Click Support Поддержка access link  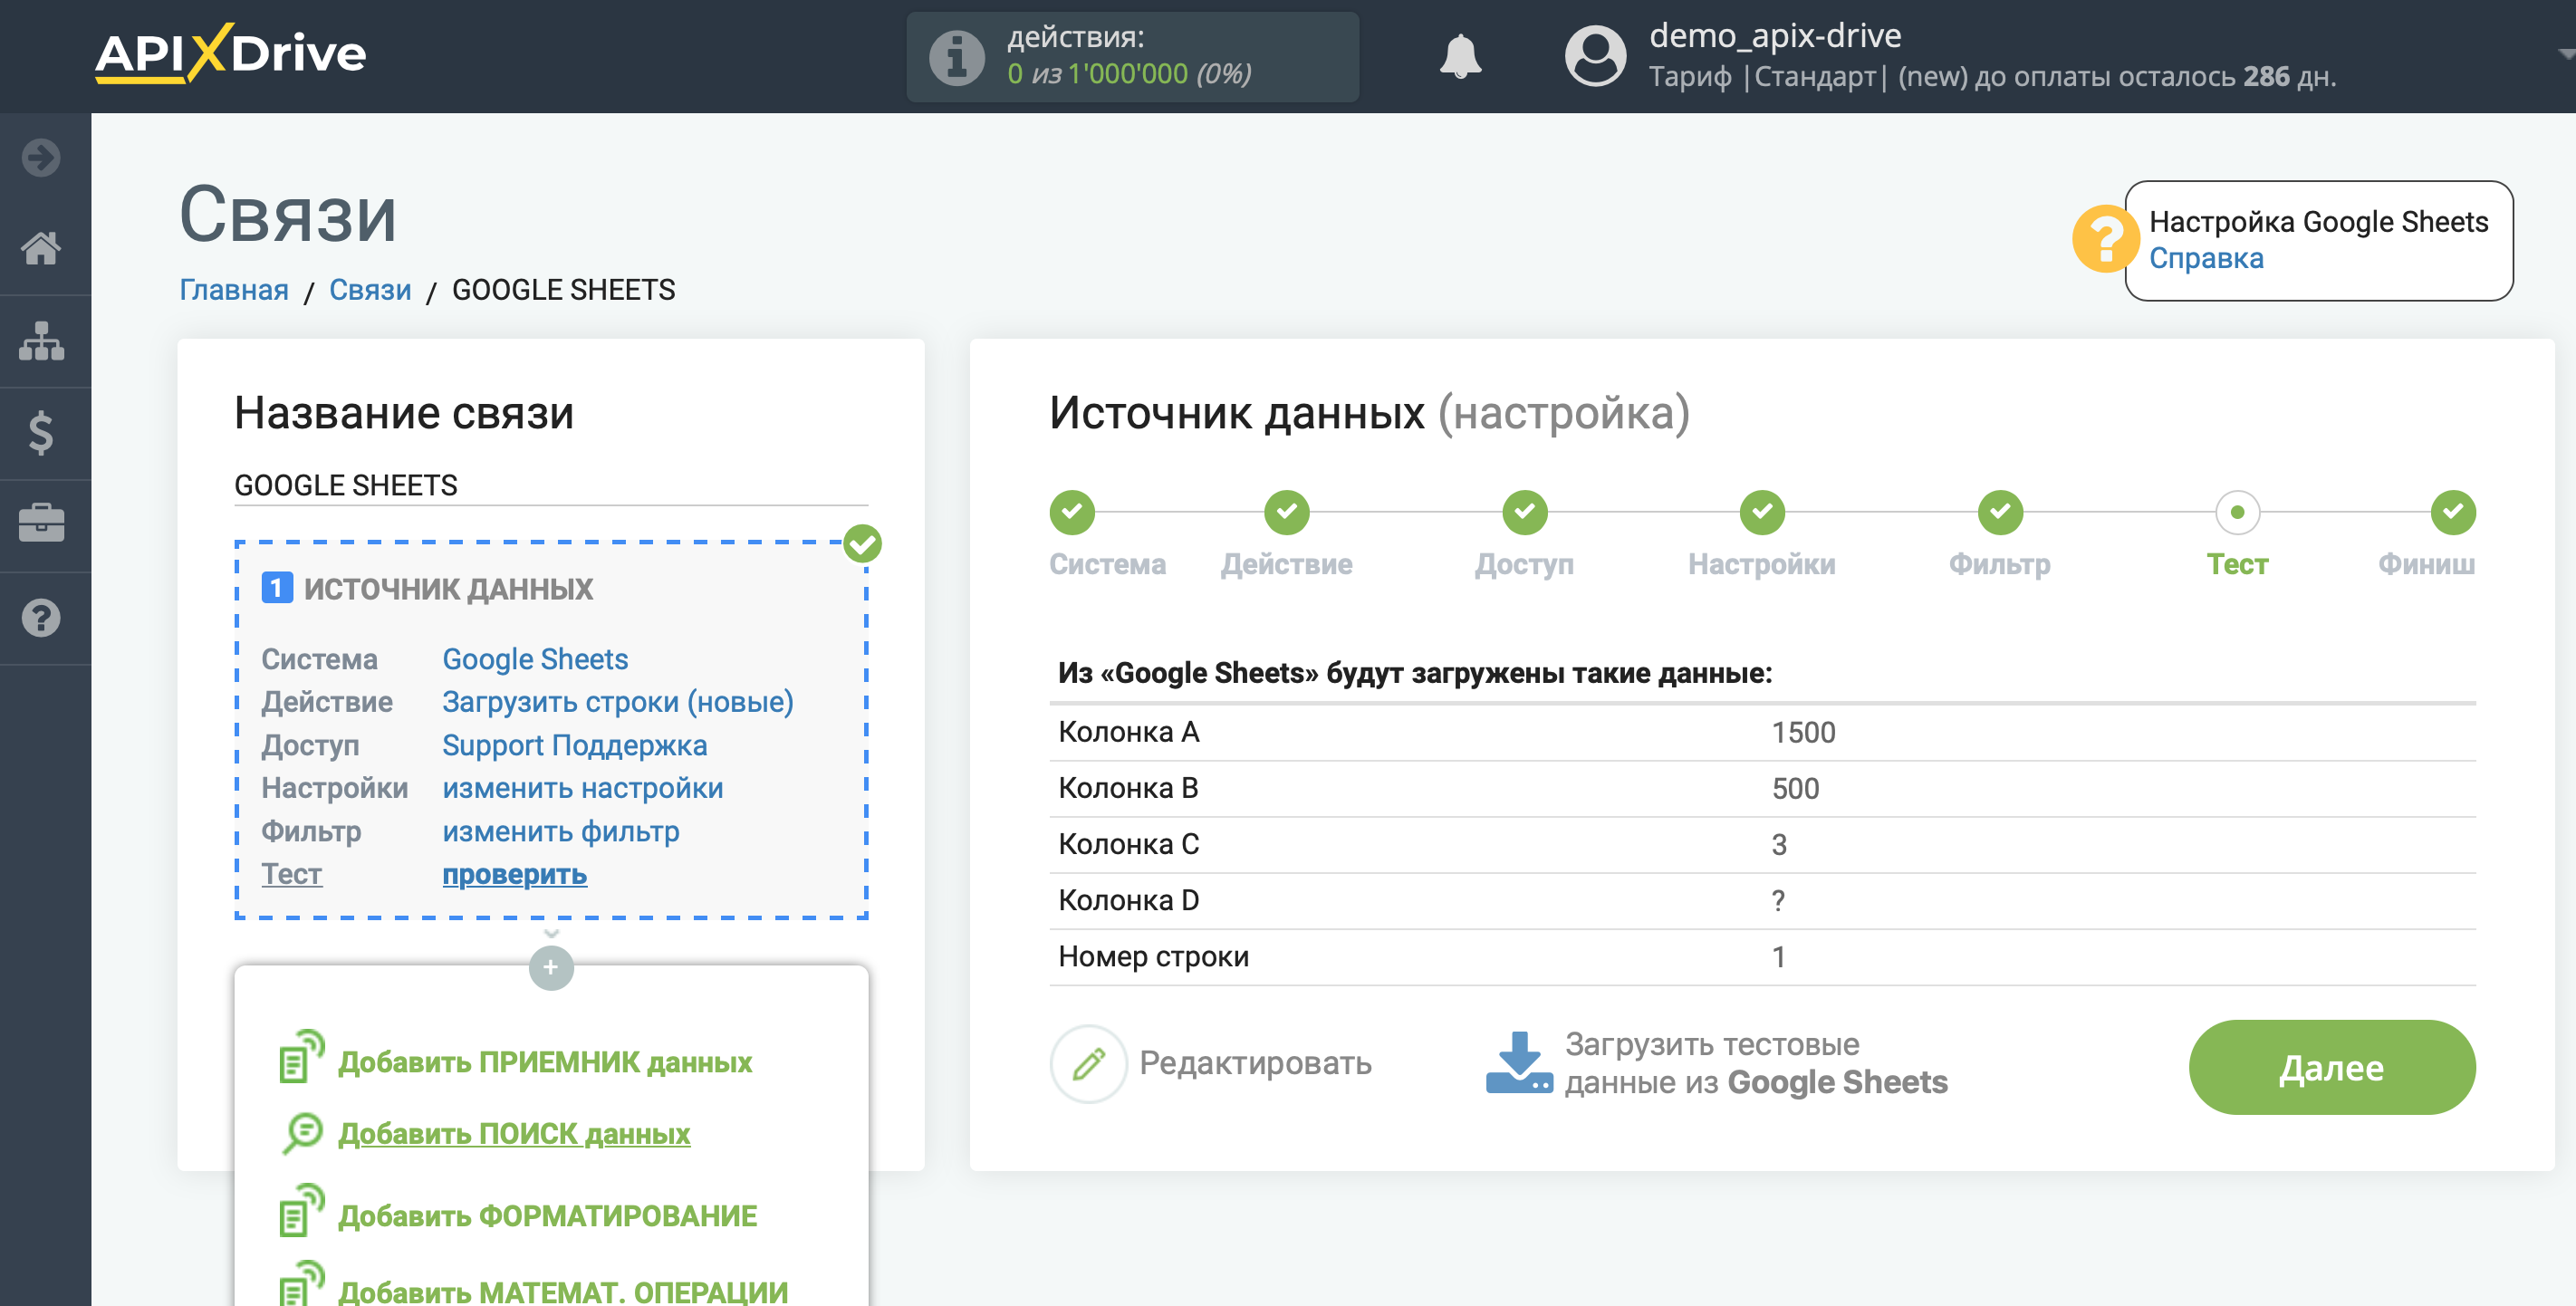point(574,745)
